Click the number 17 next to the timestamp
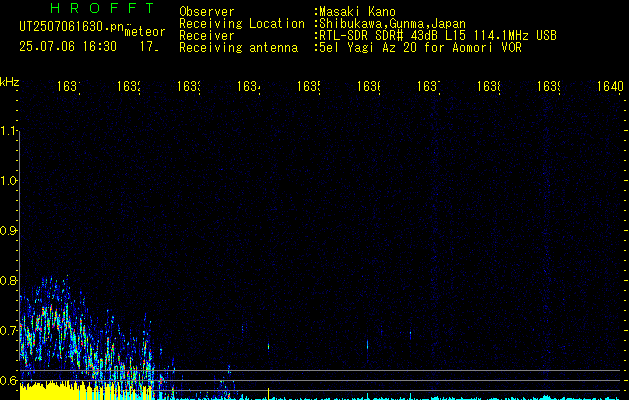629x400 pixels. click(x=149, y=47)
